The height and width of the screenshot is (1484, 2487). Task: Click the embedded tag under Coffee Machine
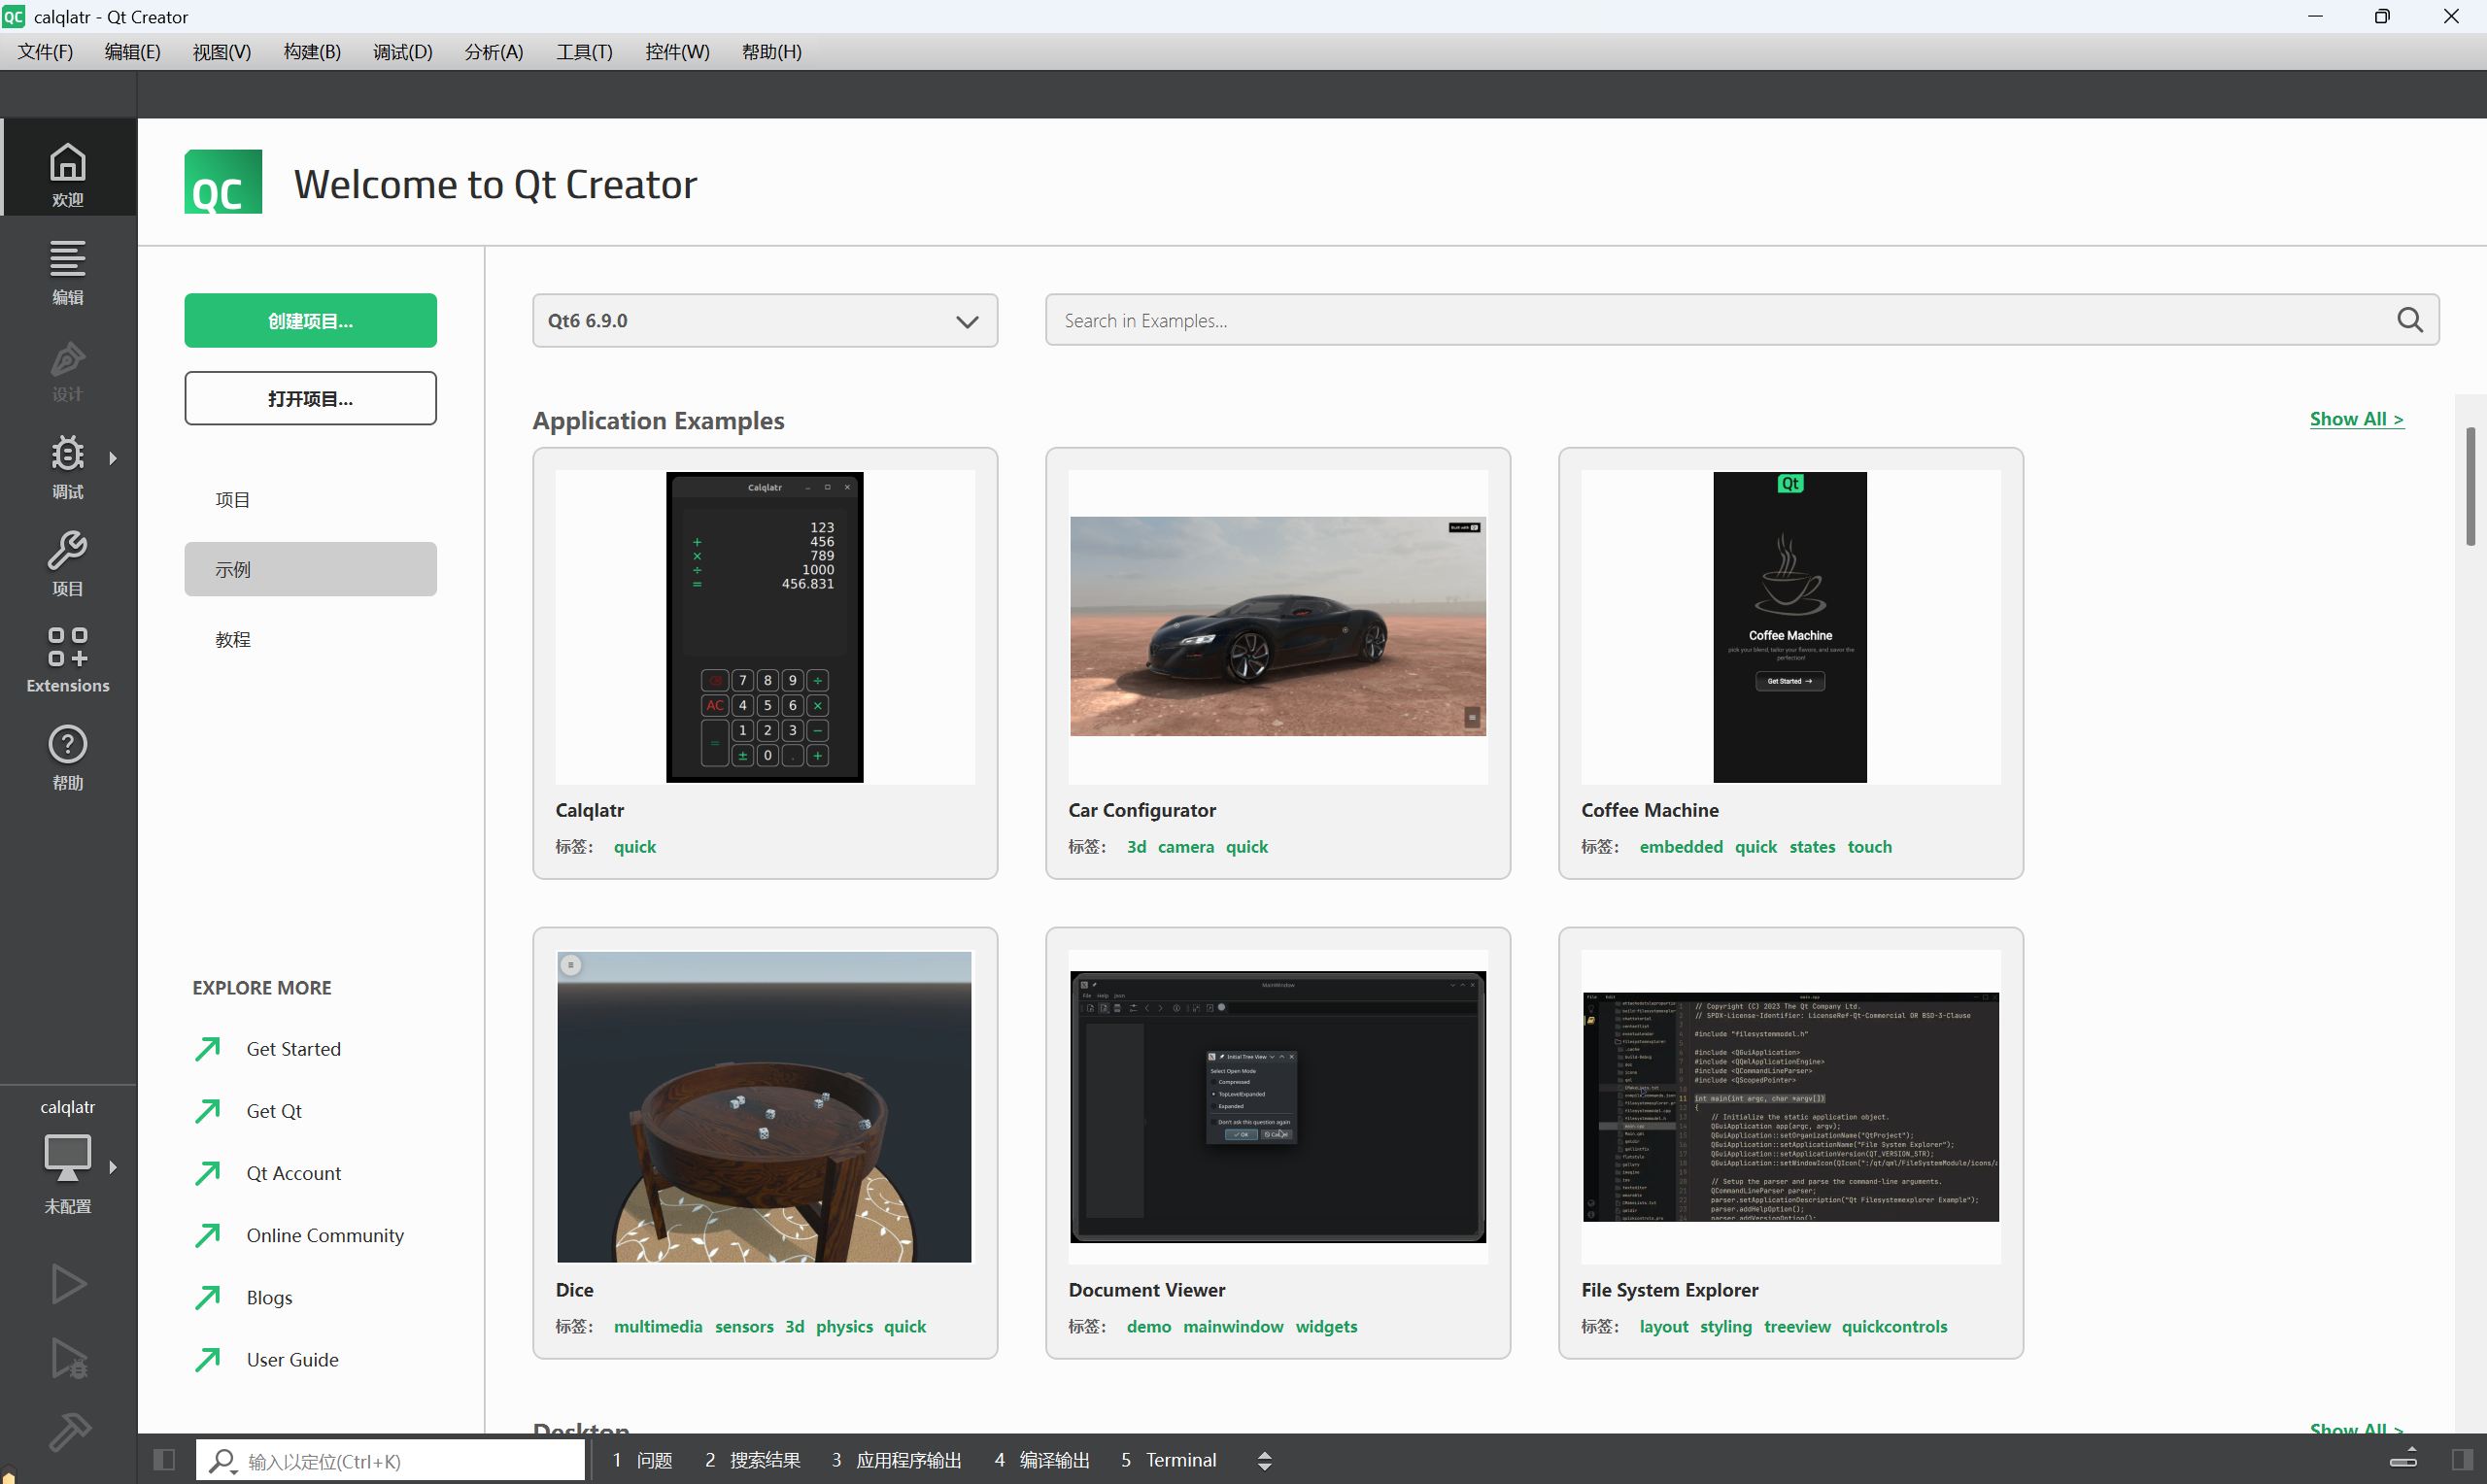(x=1681, y=847)
